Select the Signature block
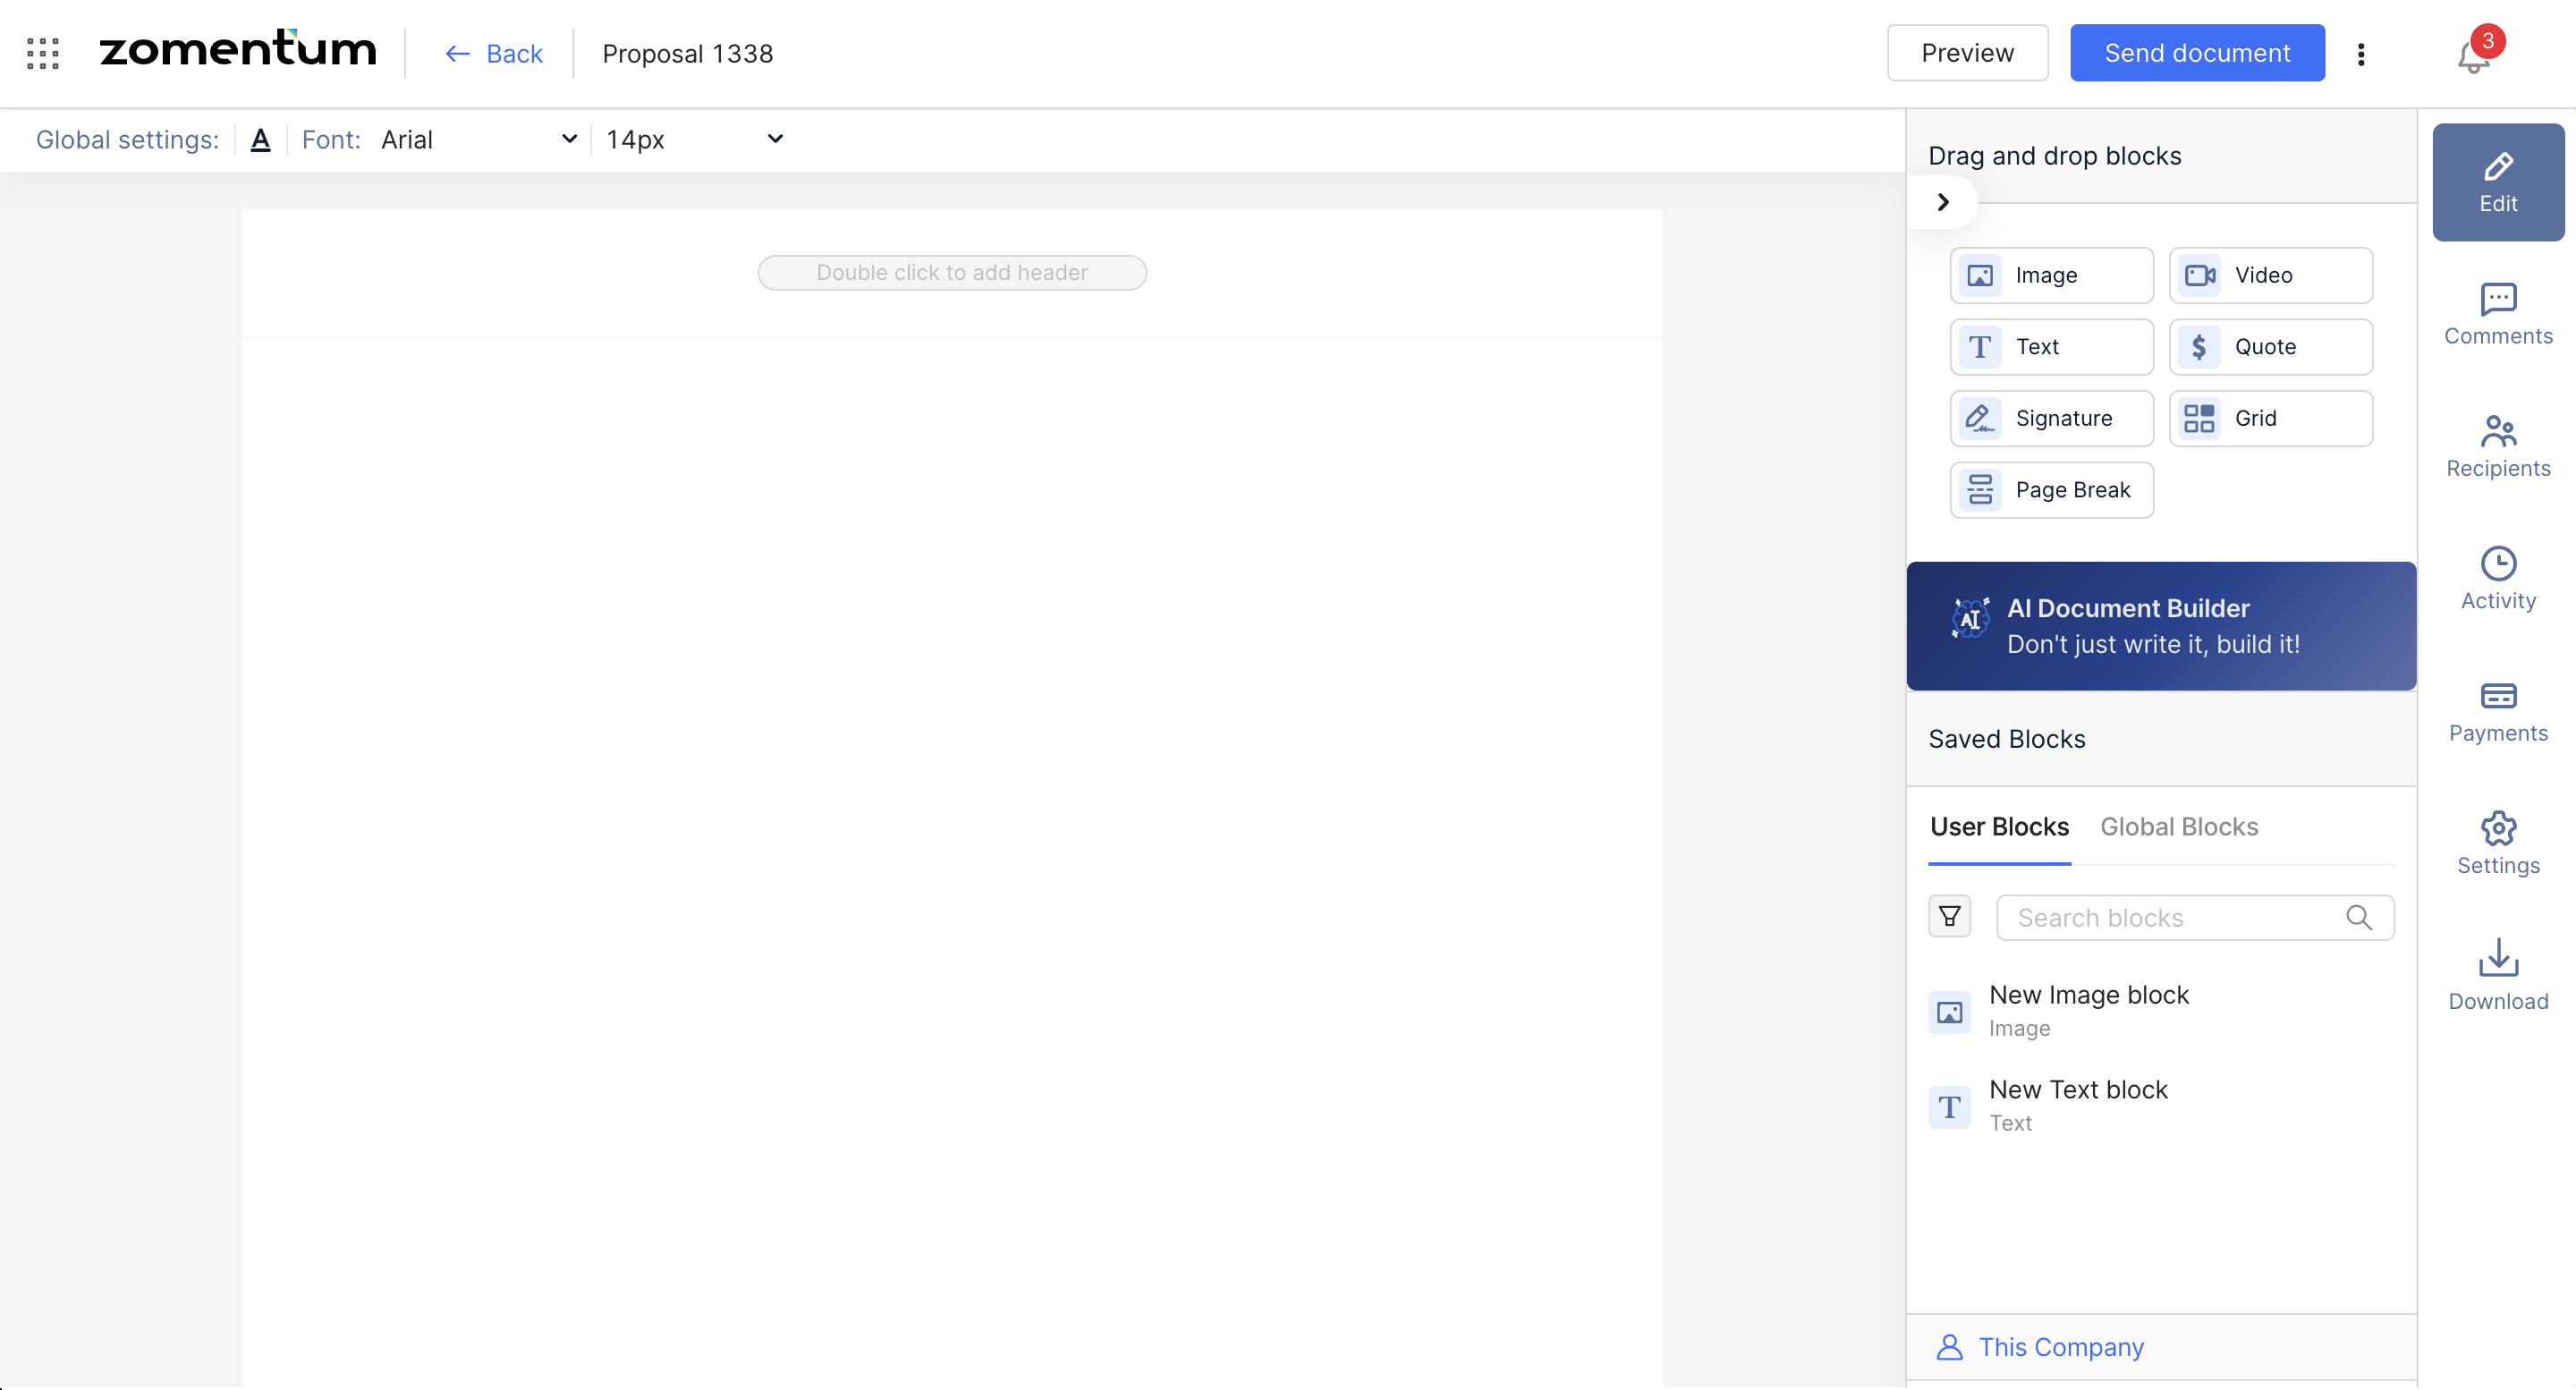 tap(2051, 418)
